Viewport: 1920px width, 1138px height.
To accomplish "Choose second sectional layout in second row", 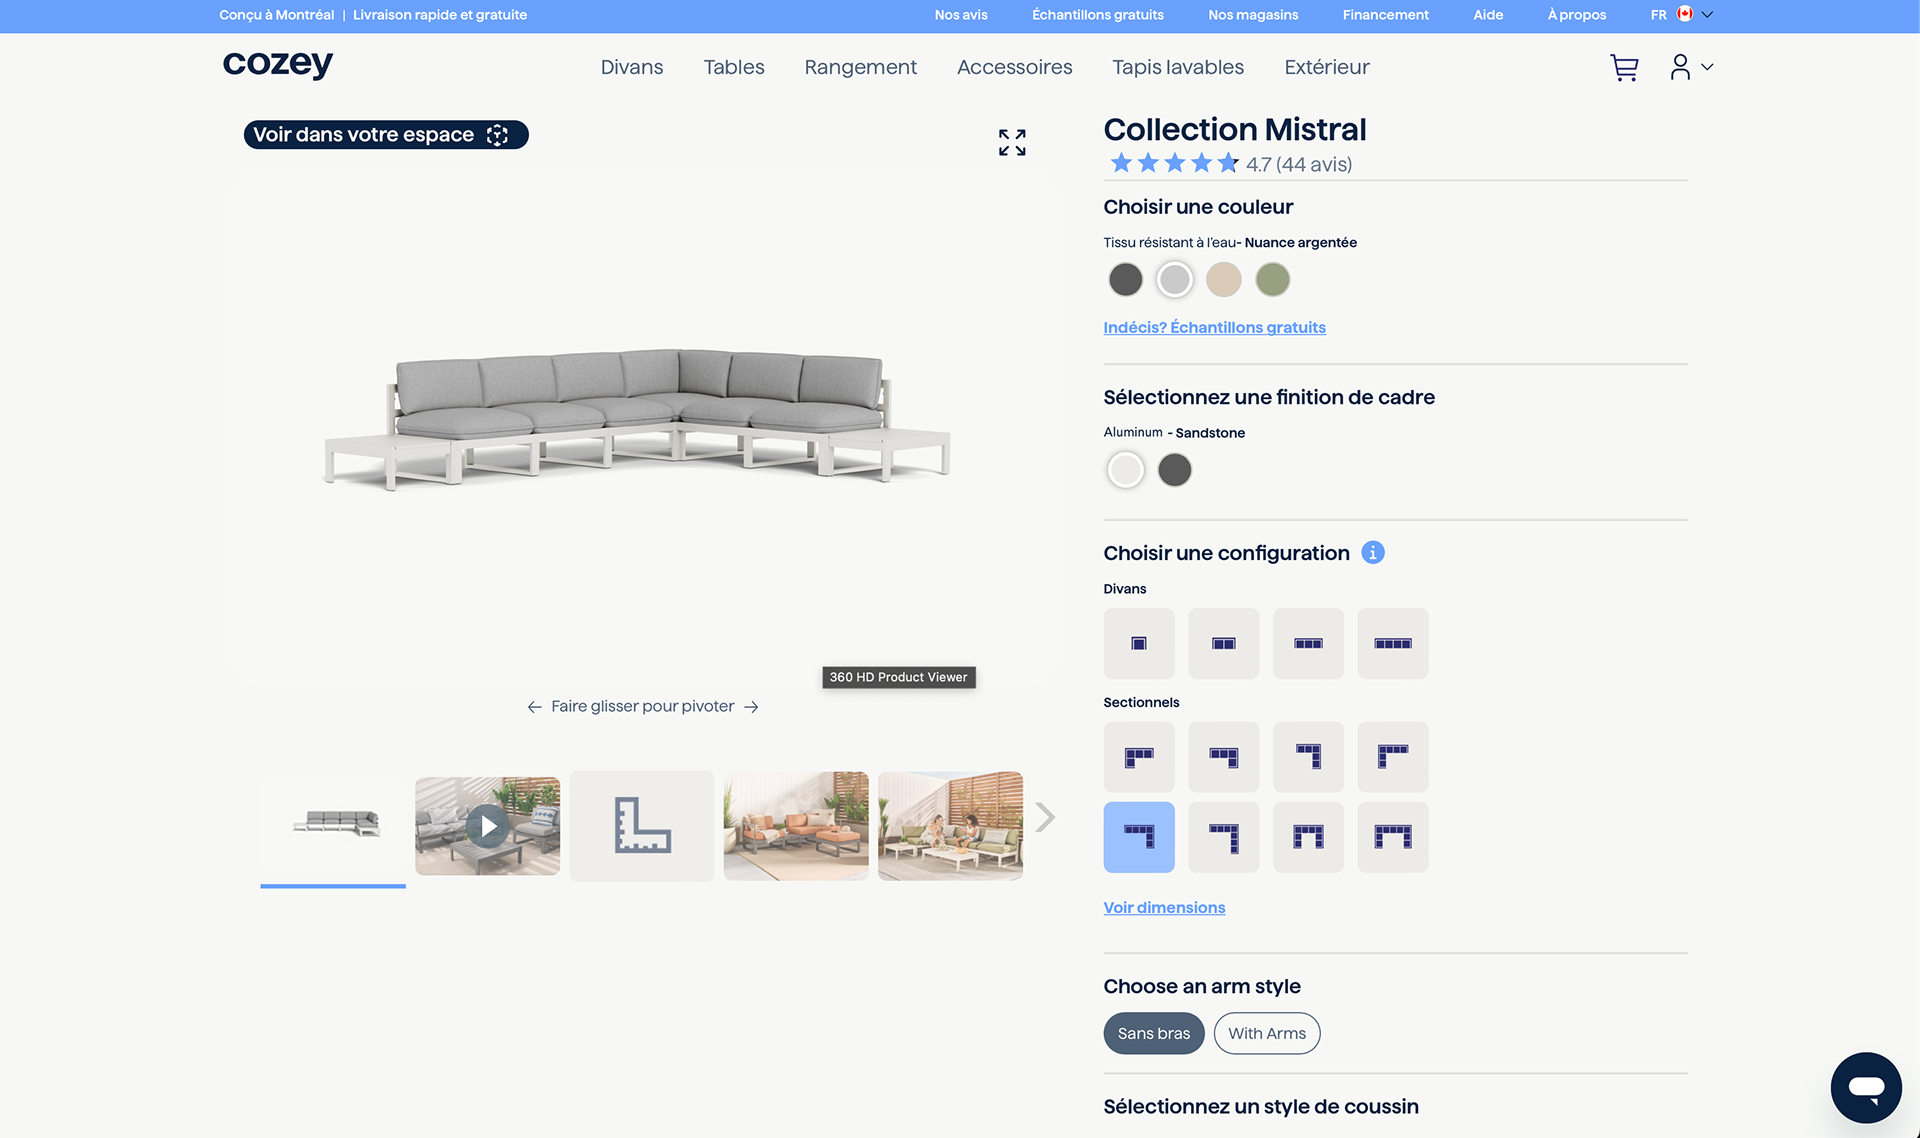I will tap(1224, 837).
